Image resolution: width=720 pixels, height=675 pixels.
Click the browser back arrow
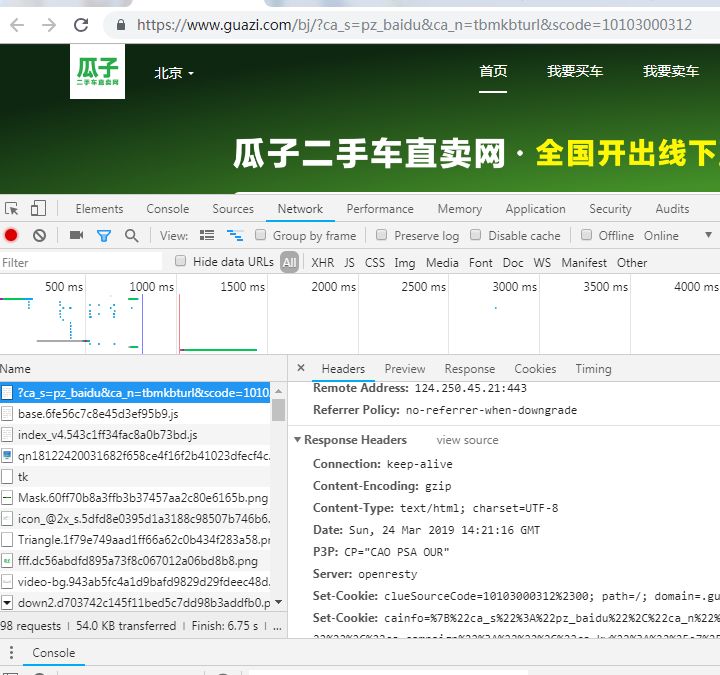point(17,24)
